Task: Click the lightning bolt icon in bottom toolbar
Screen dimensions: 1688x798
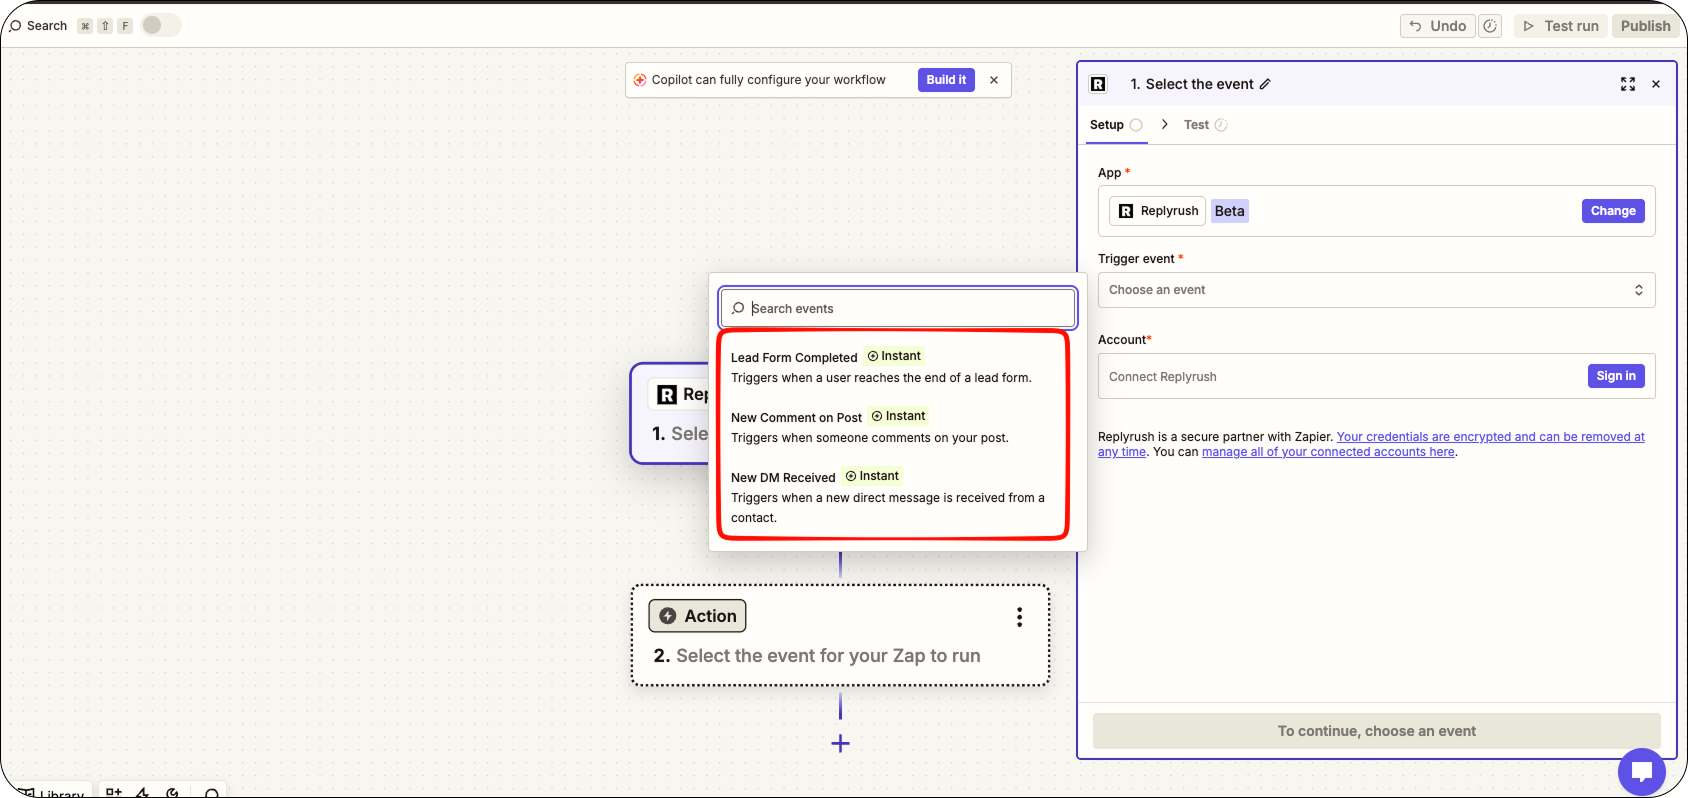Action: pos(143,793)
